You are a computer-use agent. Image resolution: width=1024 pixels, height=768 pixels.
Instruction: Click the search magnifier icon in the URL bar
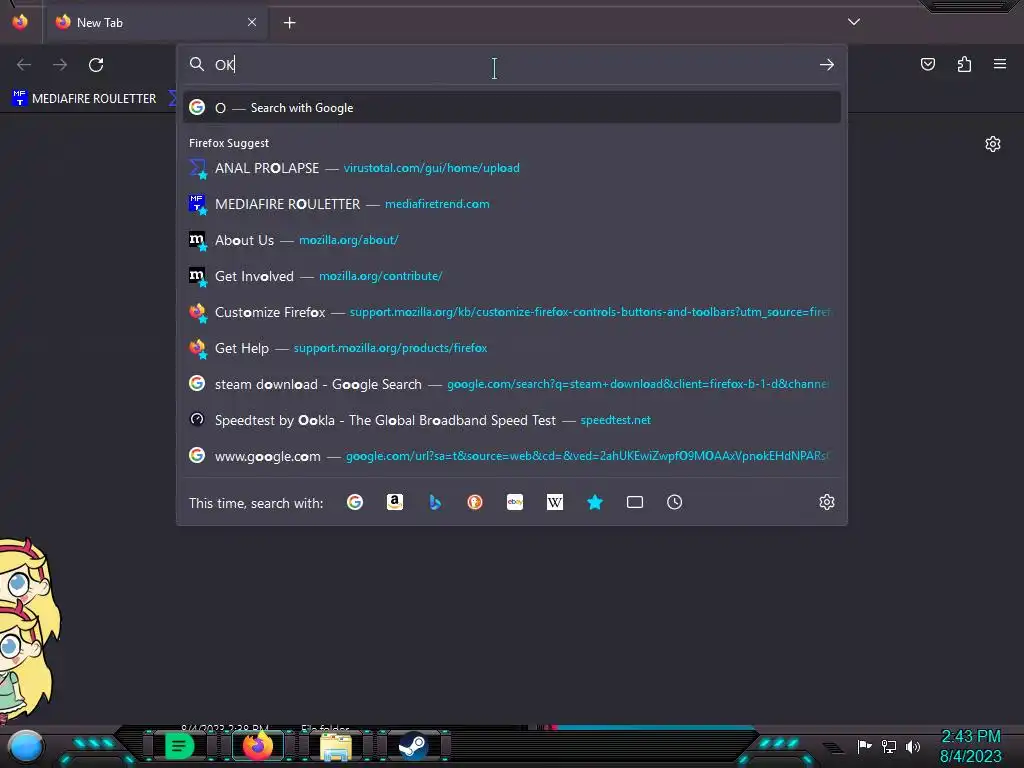tap(197, 64)
